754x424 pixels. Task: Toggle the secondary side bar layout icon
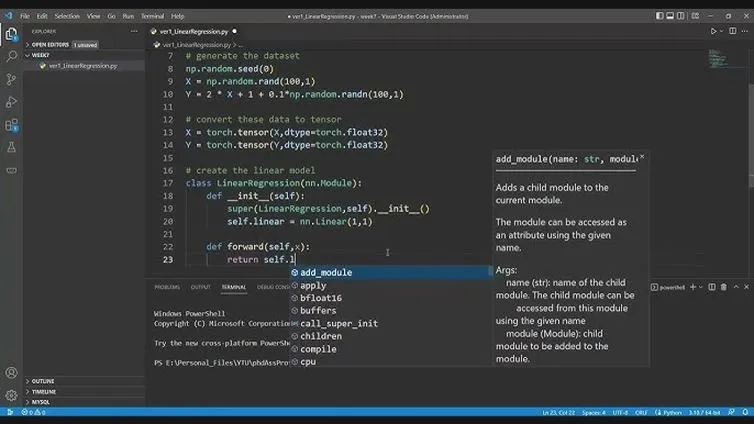[680, 16]
